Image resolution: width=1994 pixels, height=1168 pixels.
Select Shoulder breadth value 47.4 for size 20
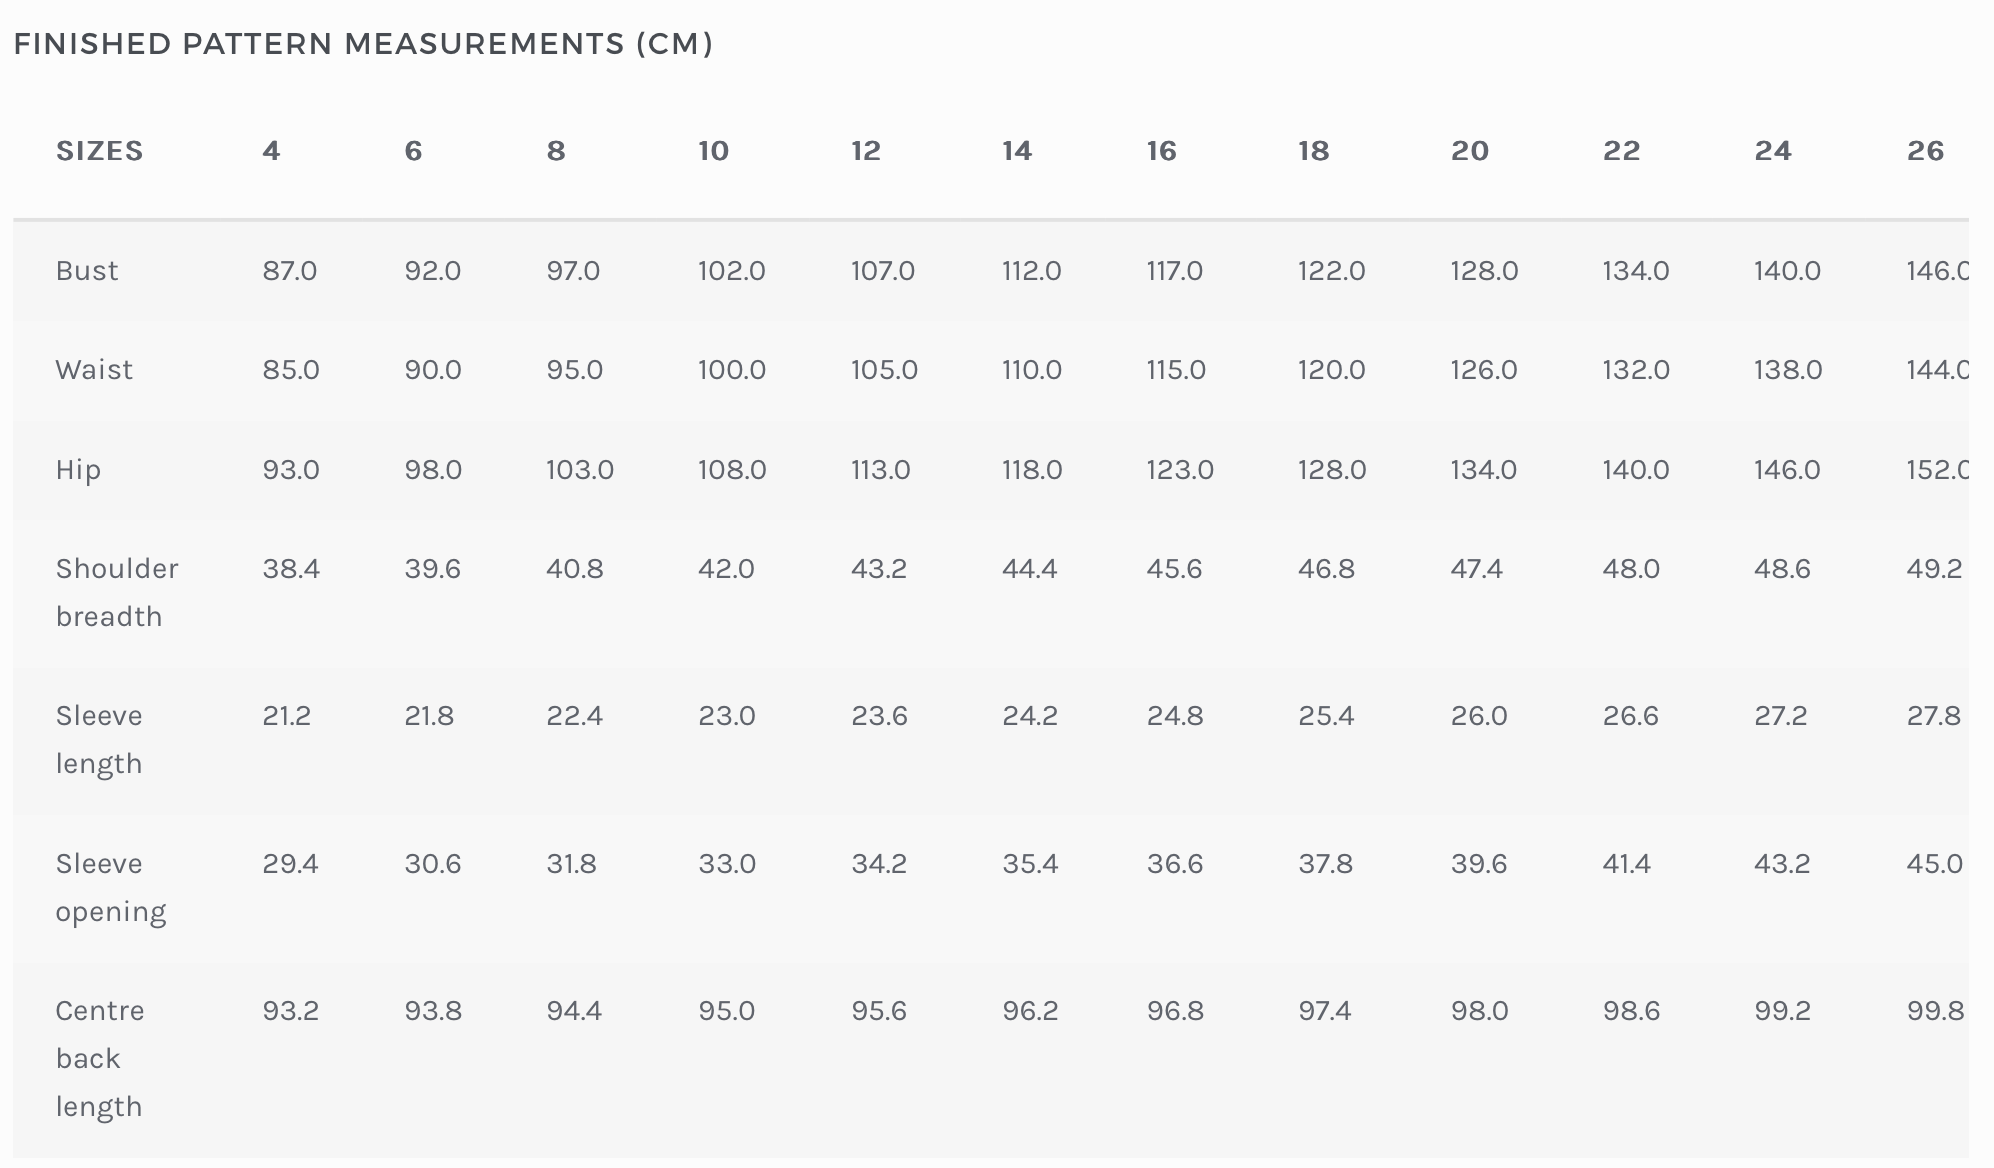[x=1476, y=569]
